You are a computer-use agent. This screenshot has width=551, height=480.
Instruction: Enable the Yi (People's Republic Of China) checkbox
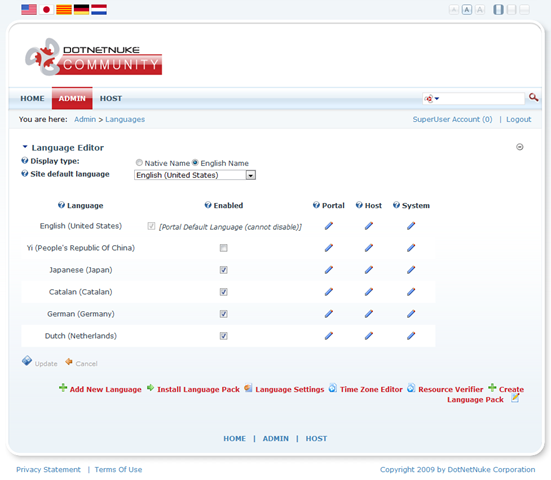point(223,248)
